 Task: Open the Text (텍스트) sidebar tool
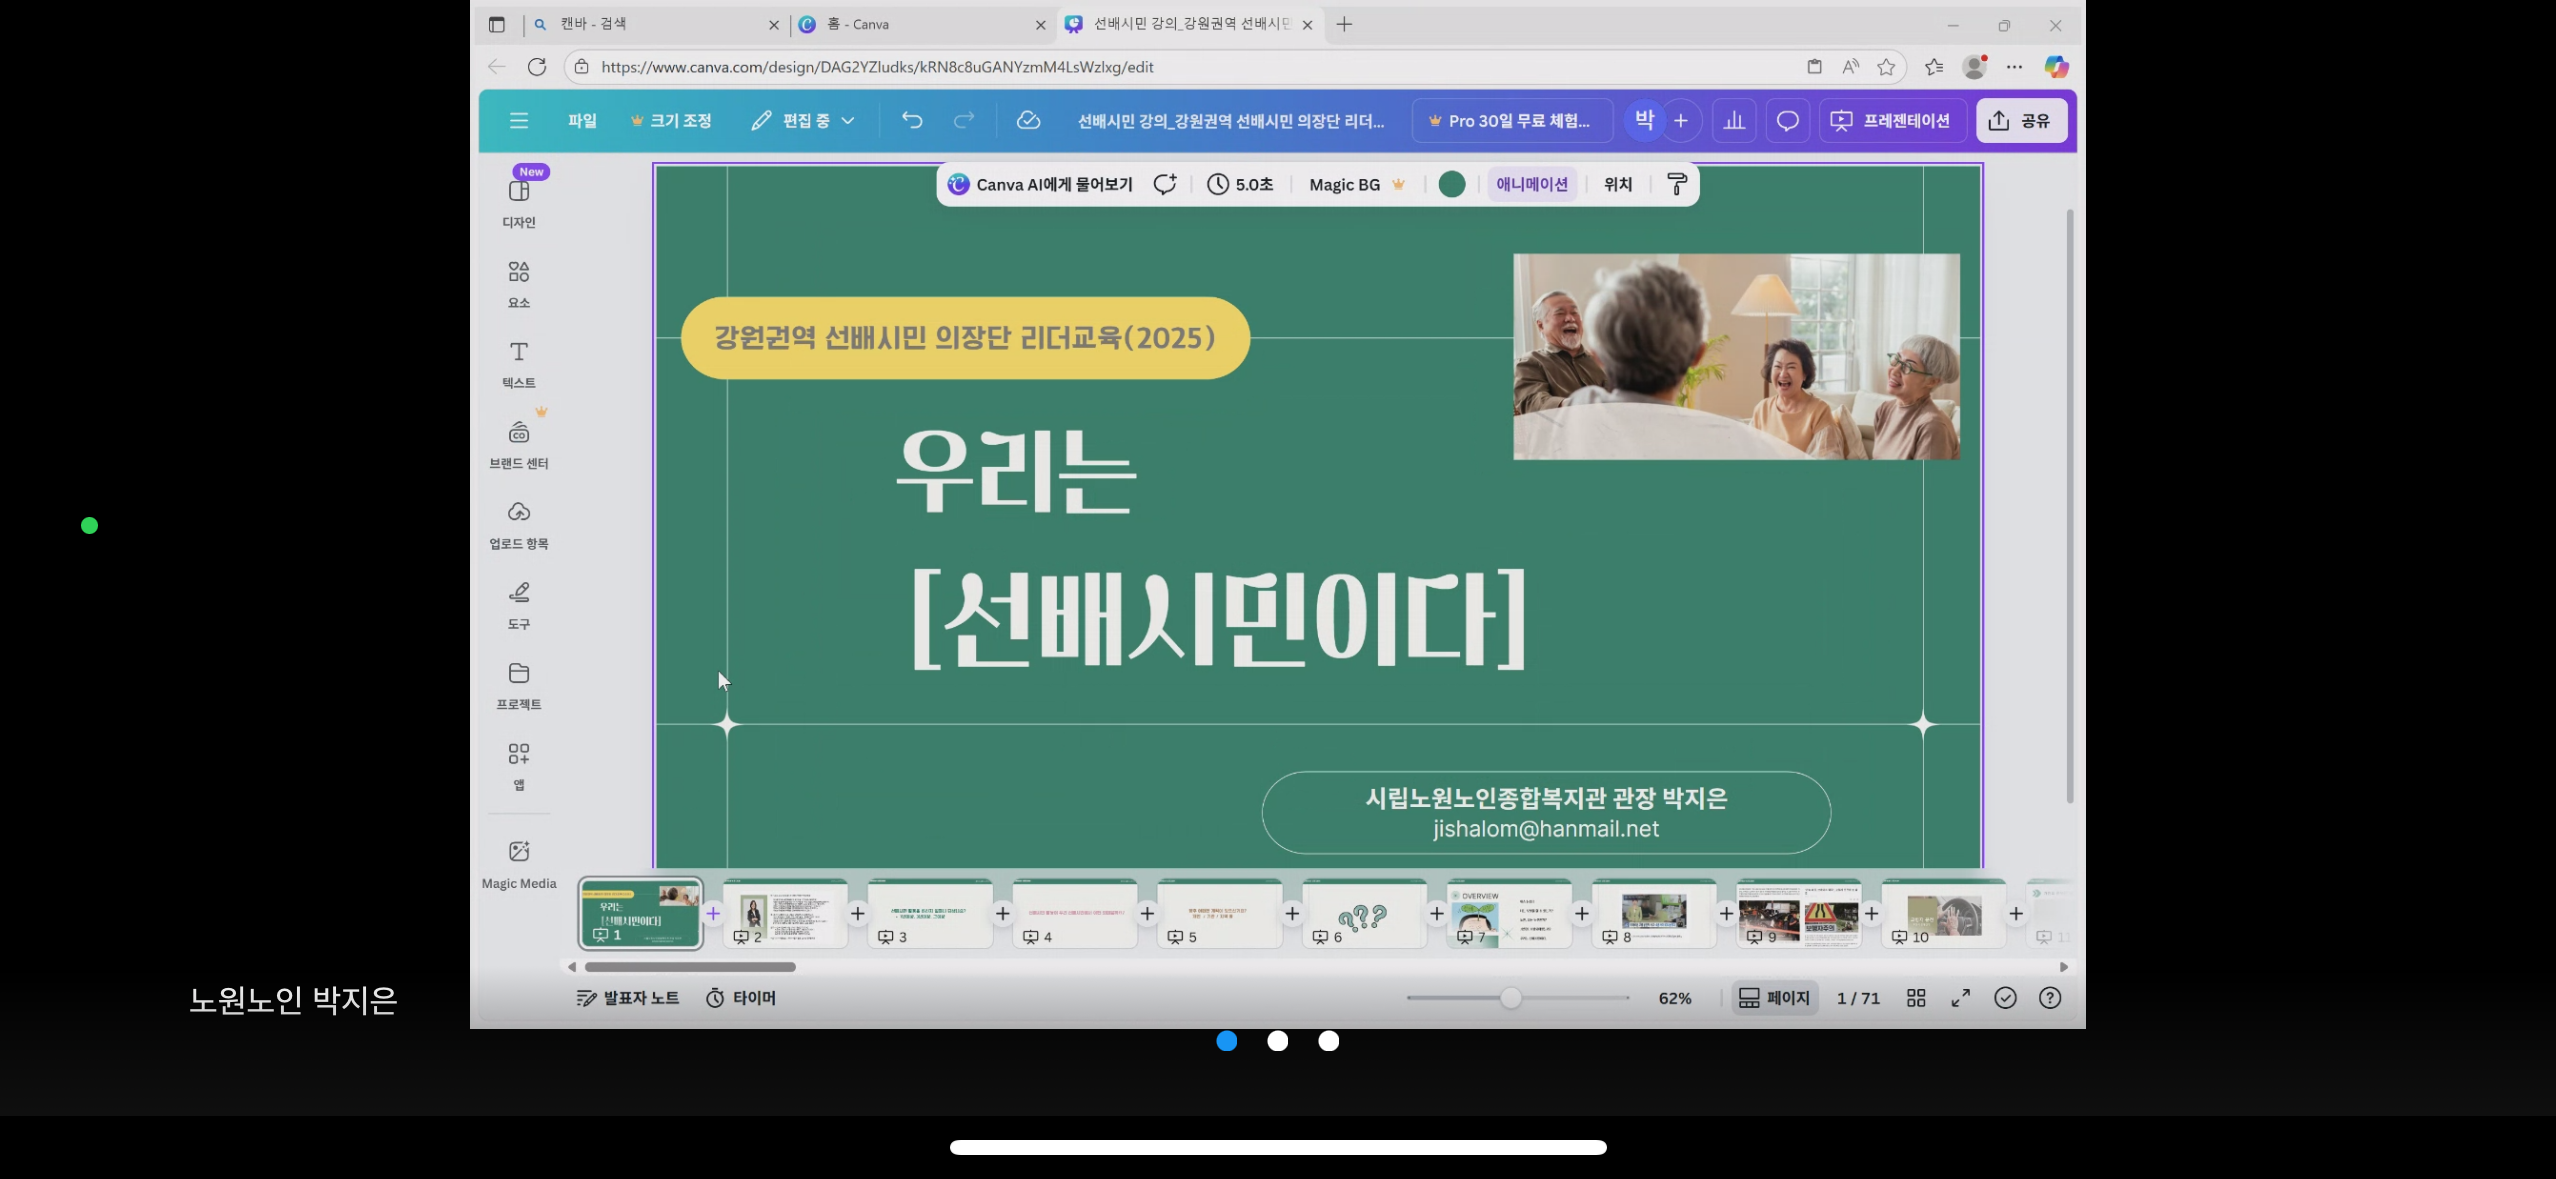518,363
